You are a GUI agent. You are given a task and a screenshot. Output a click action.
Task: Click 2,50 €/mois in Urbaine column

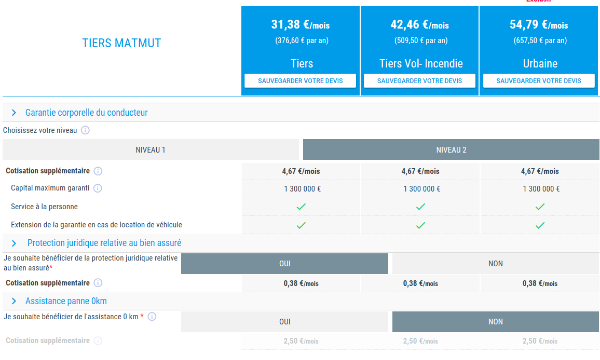(540, 341)
